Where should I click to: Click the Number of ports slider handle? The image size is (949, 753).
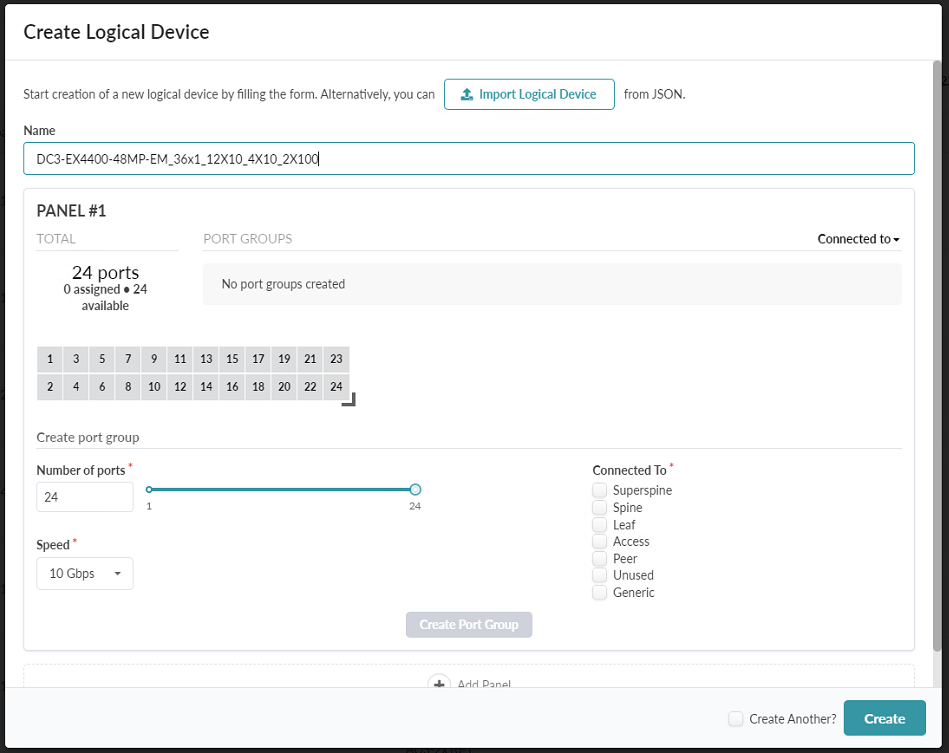pos(415,489)
